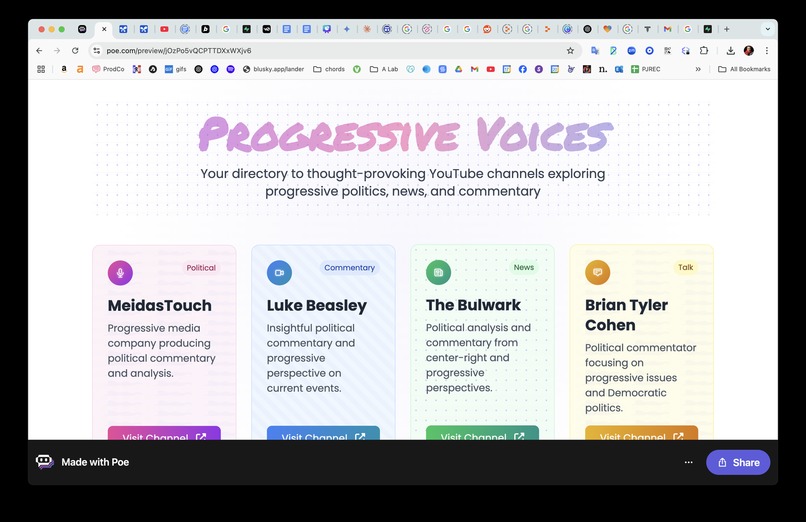This screenshot has height=522, width=806.
Task: Open the Chrome three-dot menu
Action: [766, 50]
